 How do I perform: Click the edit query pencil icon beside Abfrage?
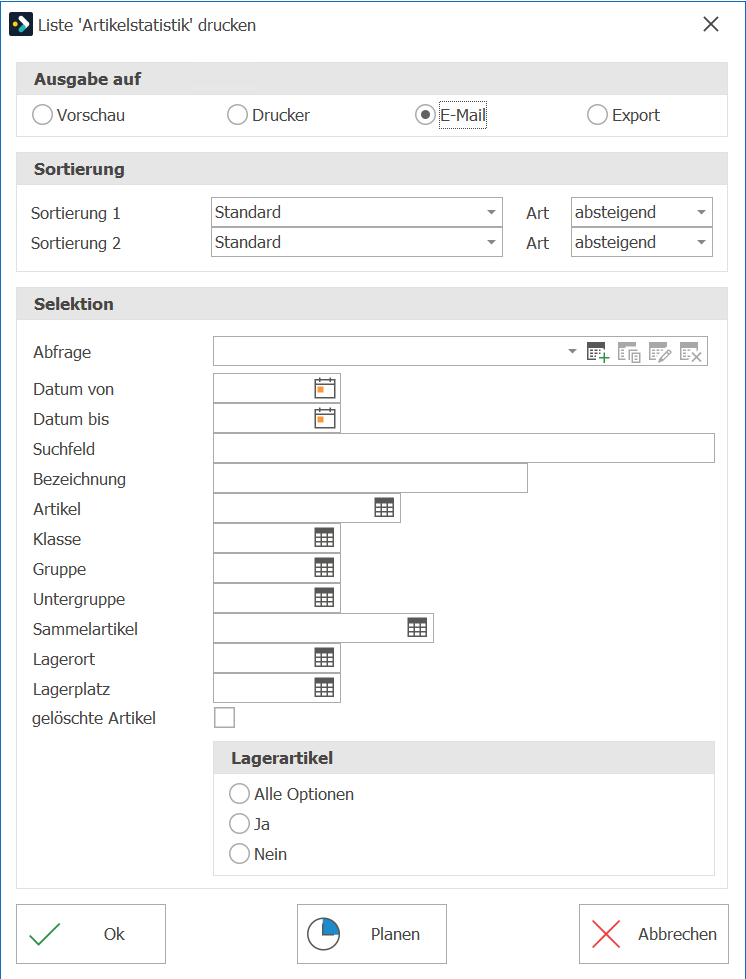660,352
